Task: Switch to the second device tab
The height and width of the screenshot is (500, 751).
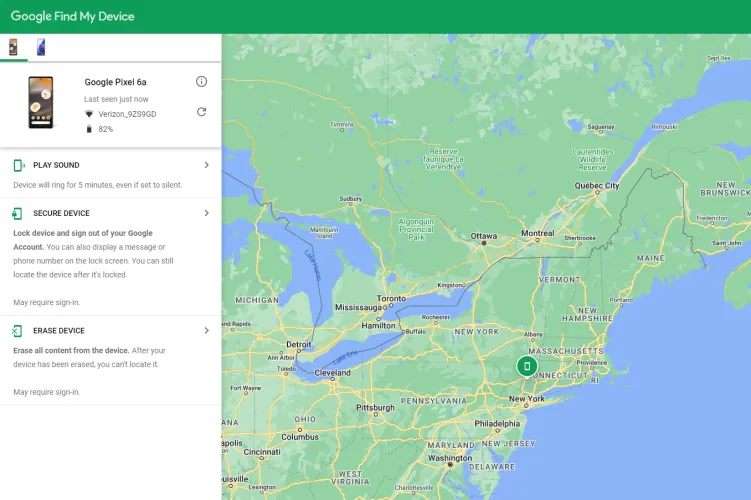Action: tap(41, 47)
